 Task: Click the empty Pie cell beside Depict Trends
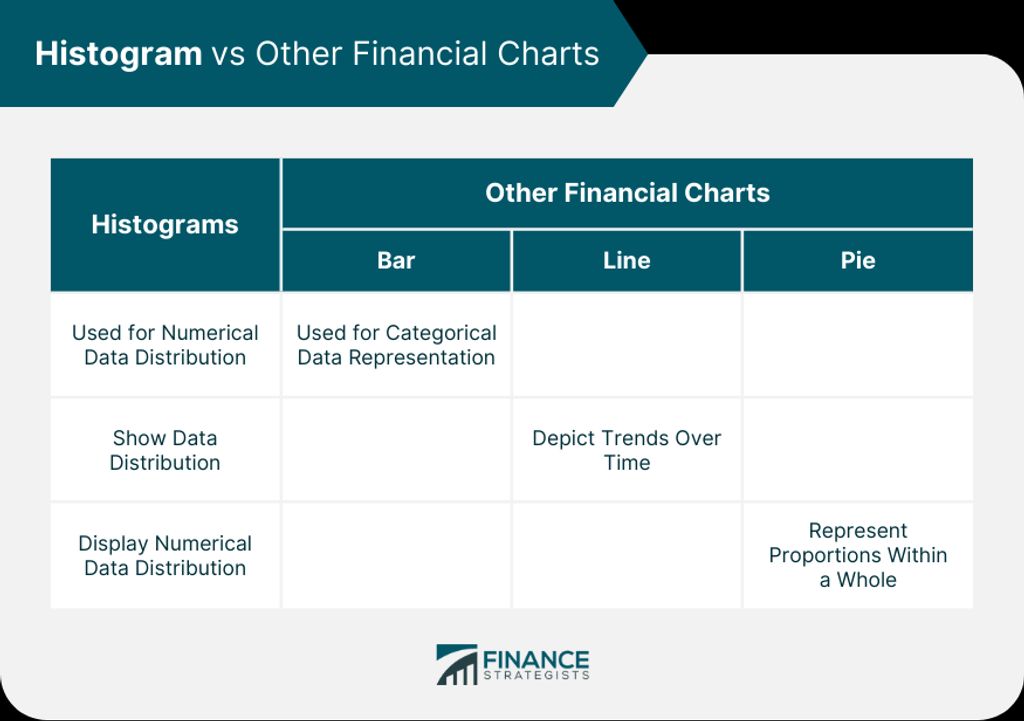click(x=858, y=450)
